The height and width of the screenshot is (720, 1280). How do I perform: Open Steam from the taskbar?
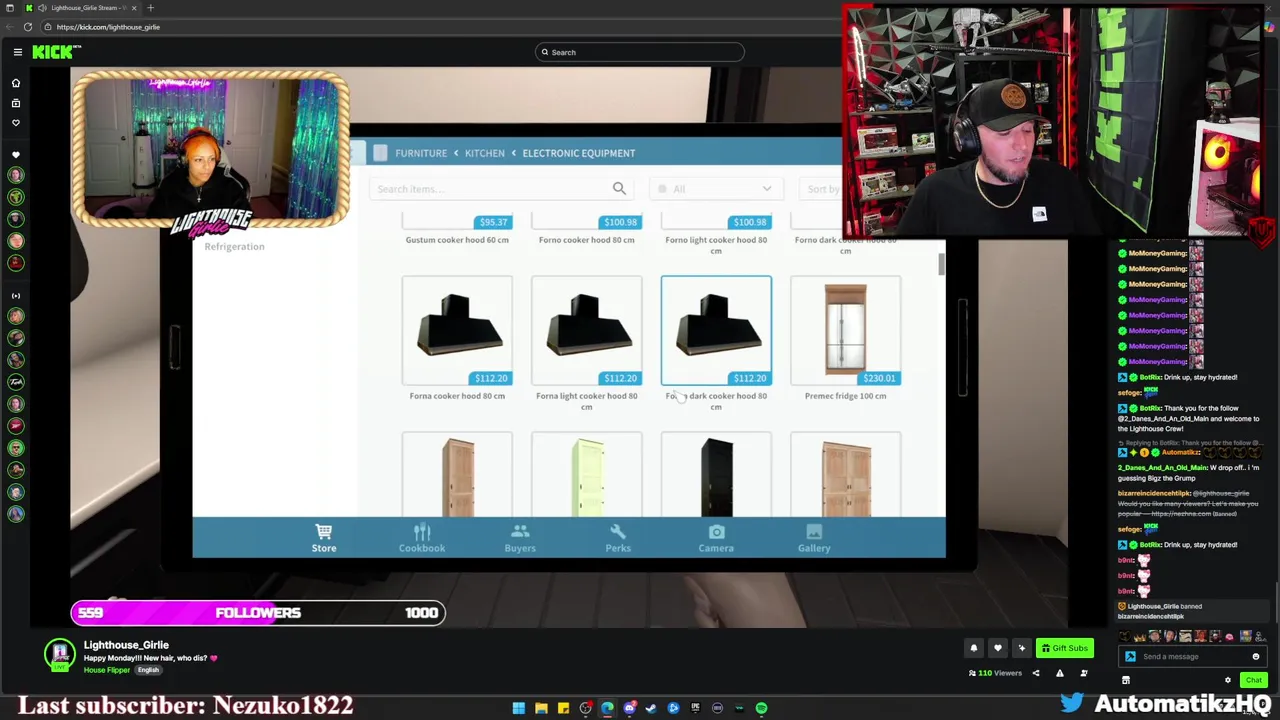tap(651, 708)
